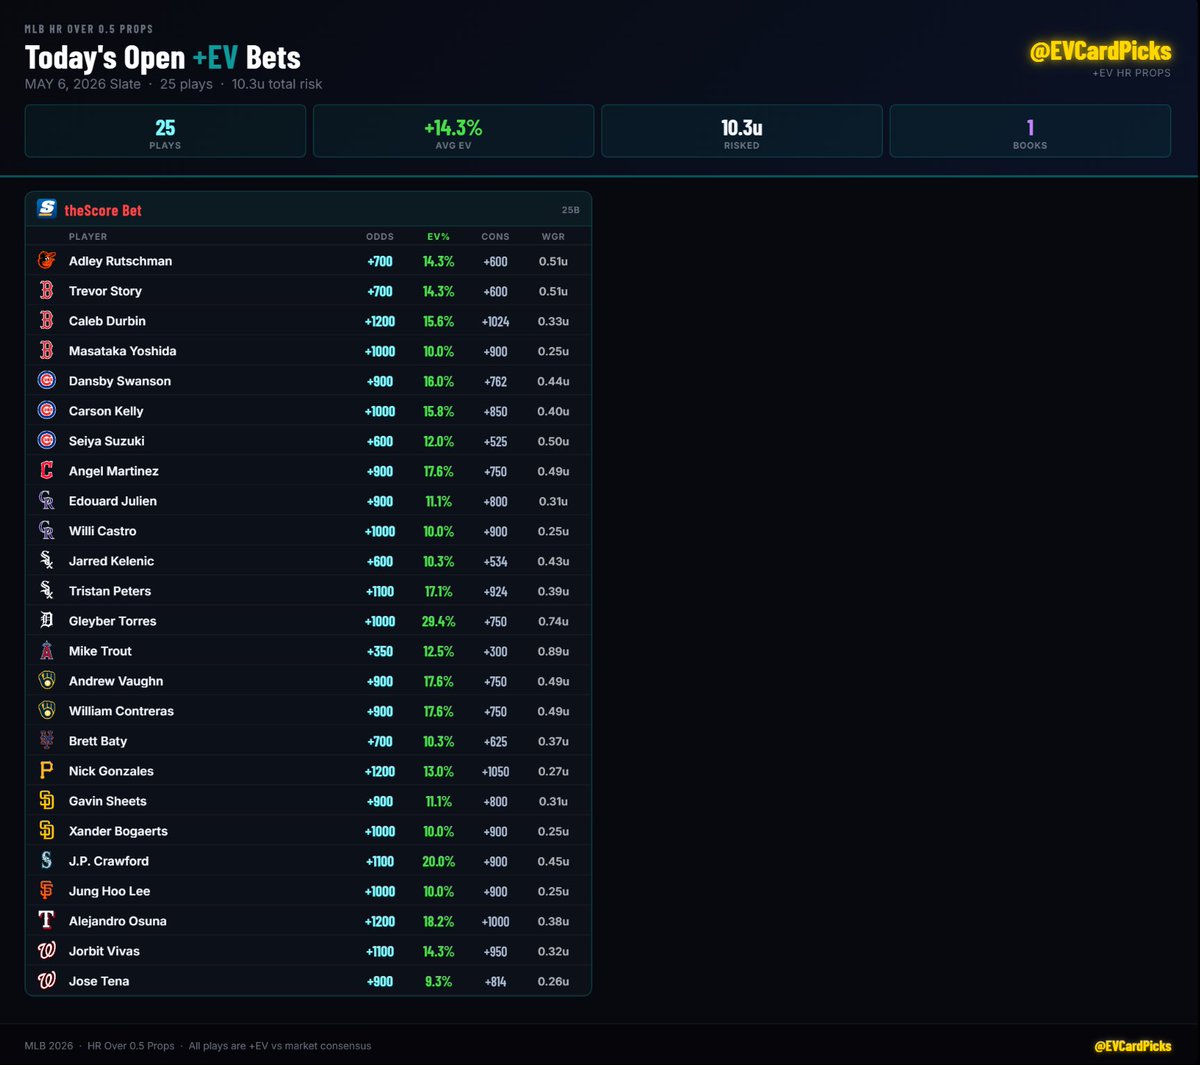Viewport: 1200px width, 1065px height.
Task: Click the 20.0% EV for J.P. Crawford
Action: (439, 861)
